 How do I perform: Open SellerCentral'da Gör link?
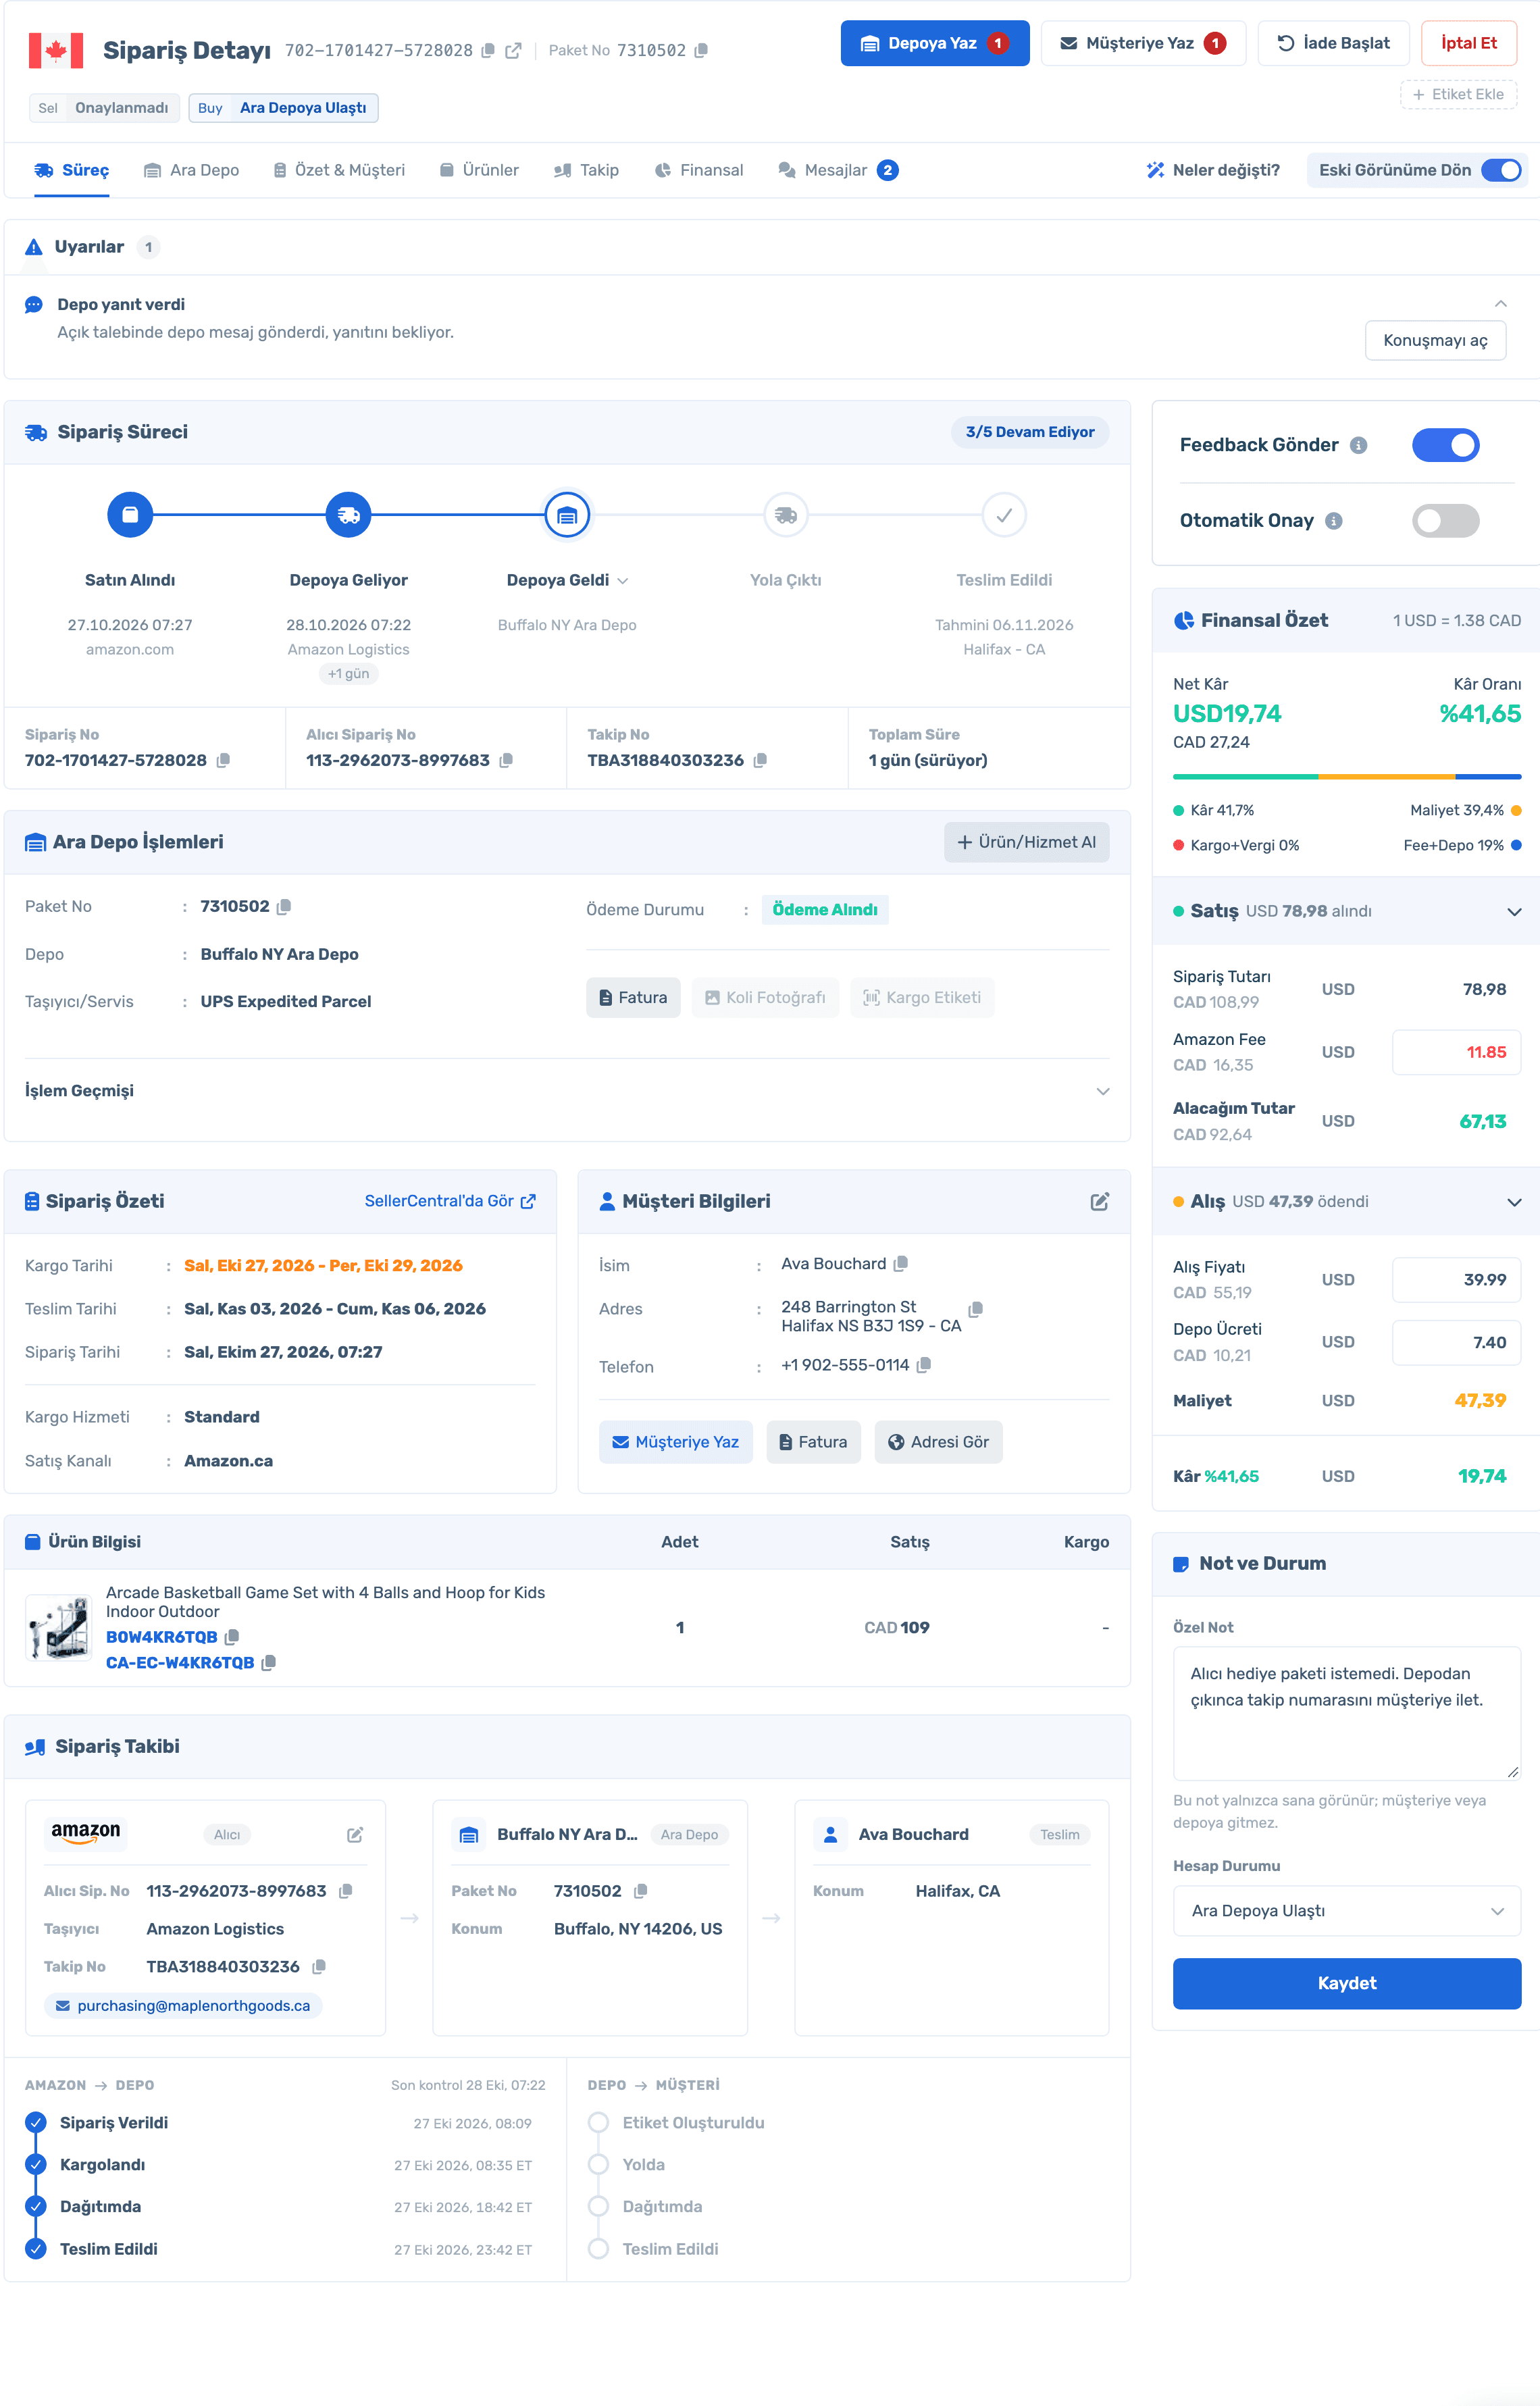(x=450, y=1201)
